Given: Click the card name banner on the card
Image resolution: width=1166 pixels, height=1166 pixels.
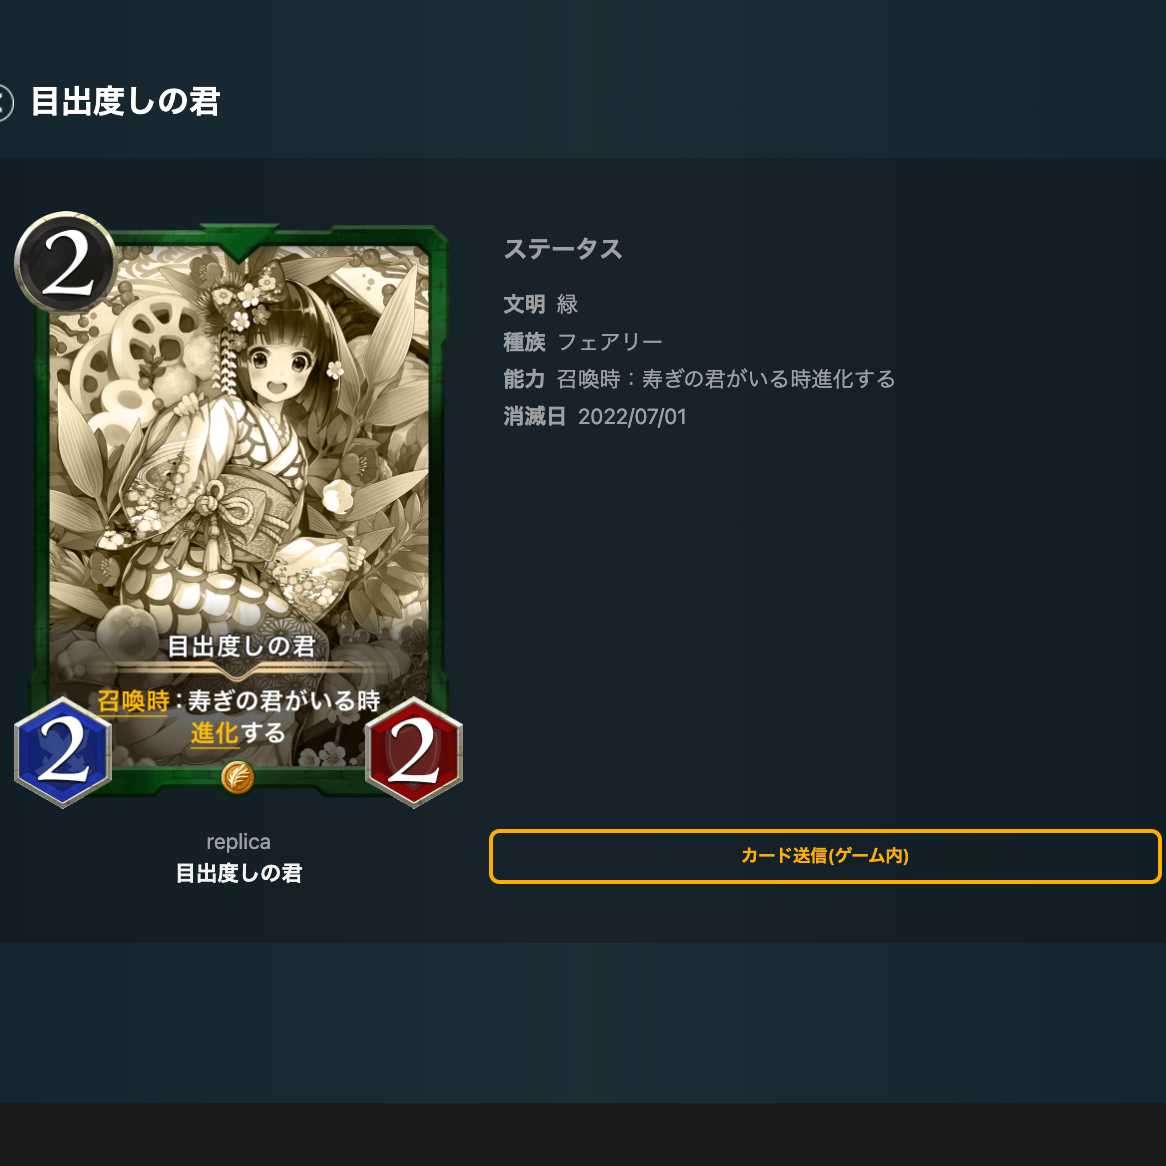Looking at the screenshot, I should pyautogui.click(x=241, y=647).
